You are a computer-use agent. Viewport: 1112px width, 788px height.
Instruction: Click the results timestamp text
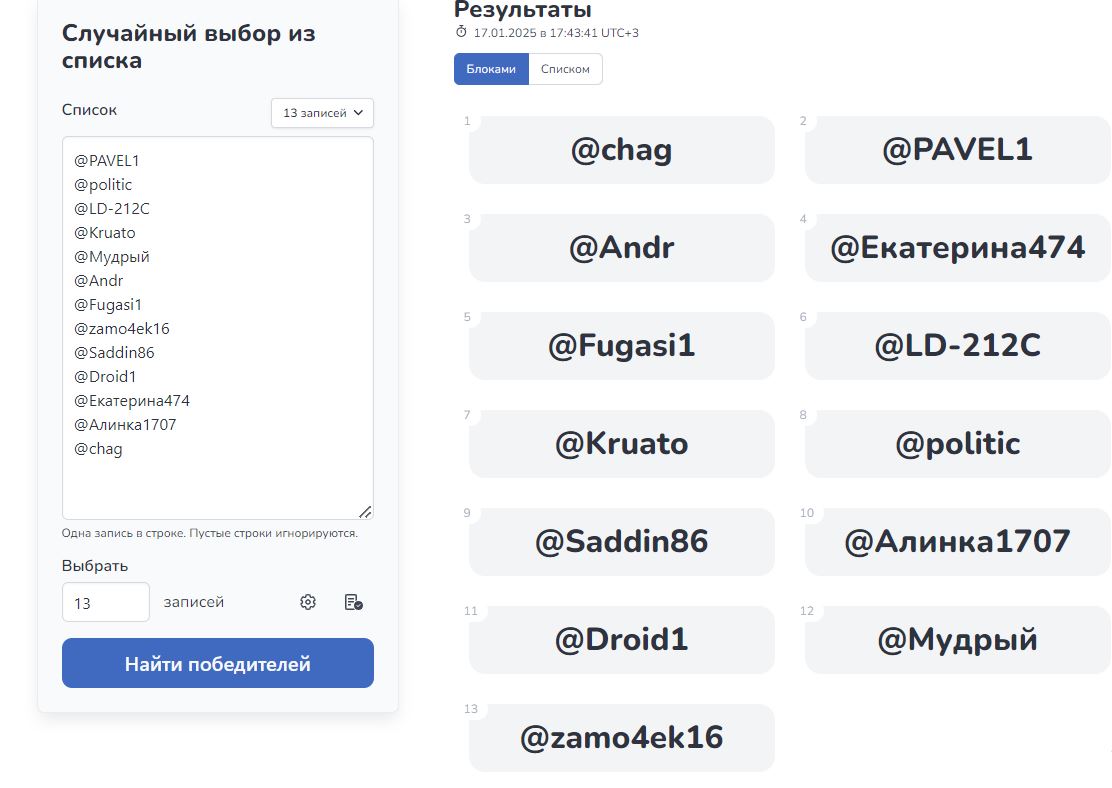point(556,33)
